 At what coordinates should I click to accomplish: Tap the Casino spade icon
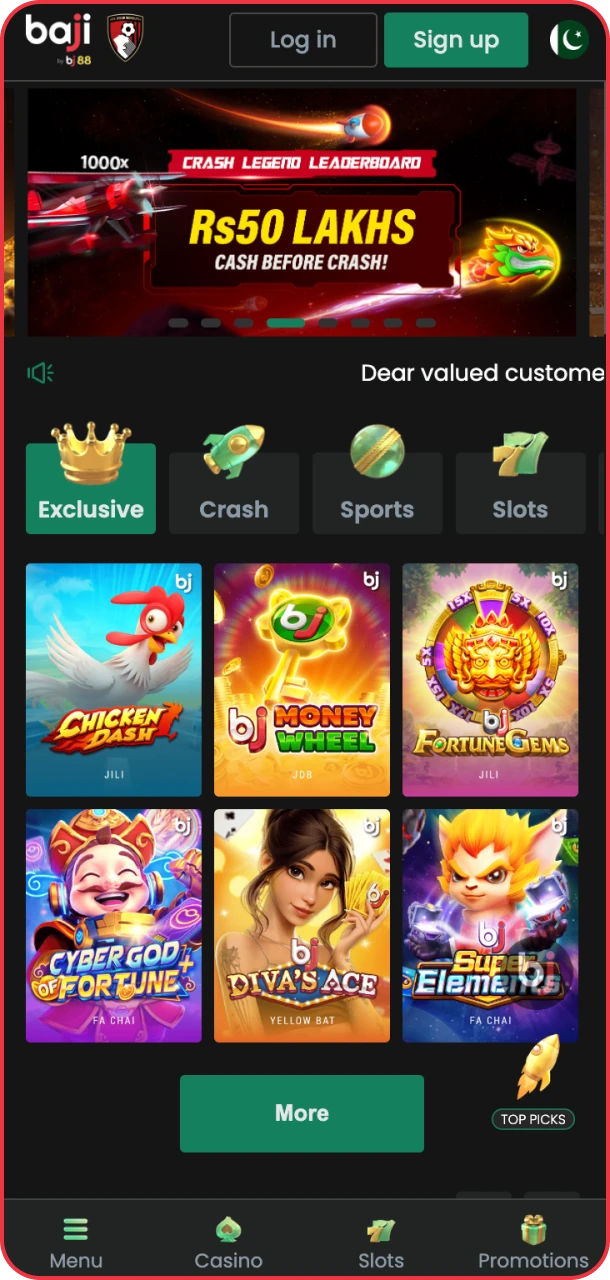click(229, 1229)
